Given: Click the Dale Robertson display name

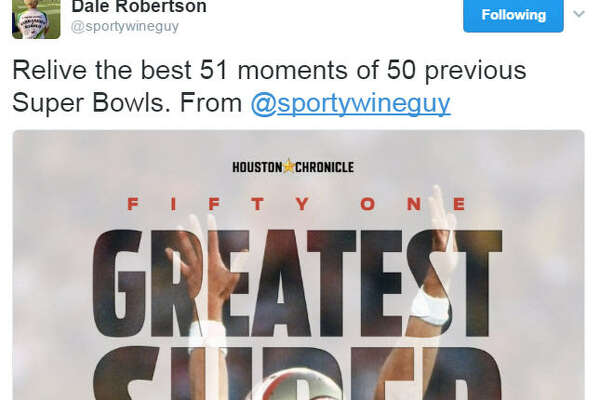Looking at the screenshot, I should pos(139,7).
